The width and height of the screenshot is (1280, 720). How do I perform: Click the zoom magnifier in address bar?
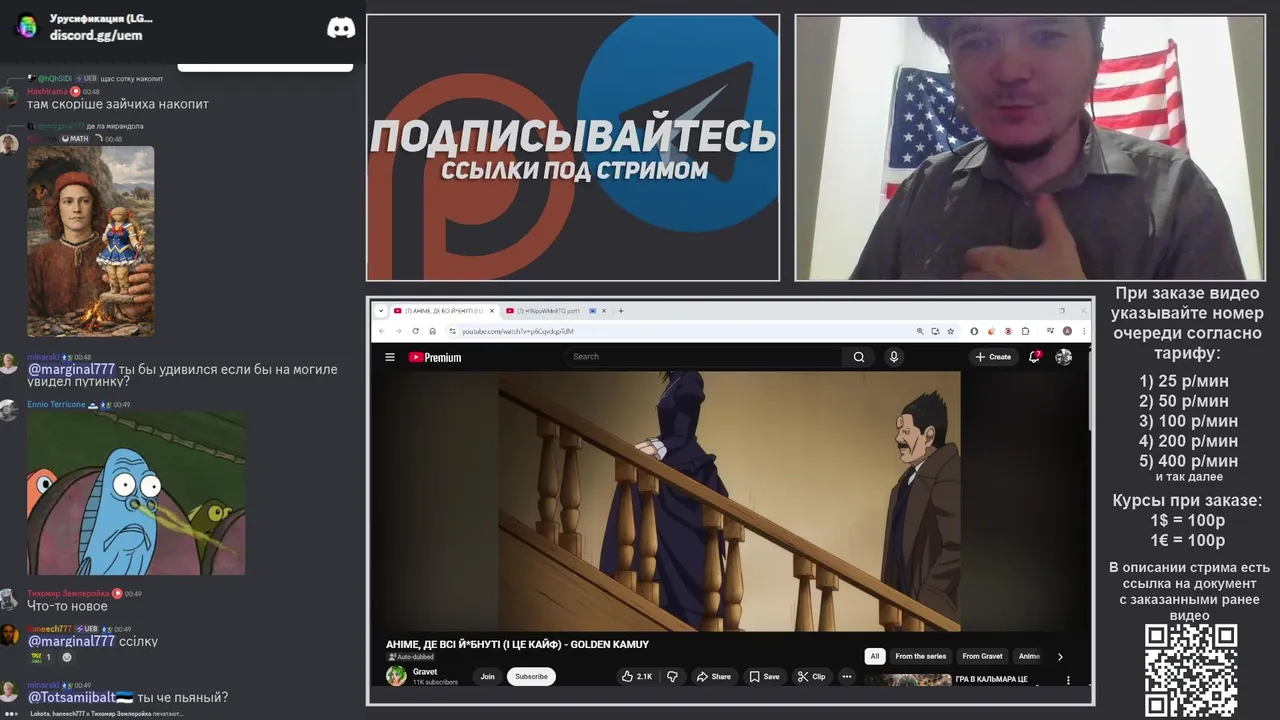(920, 331)
